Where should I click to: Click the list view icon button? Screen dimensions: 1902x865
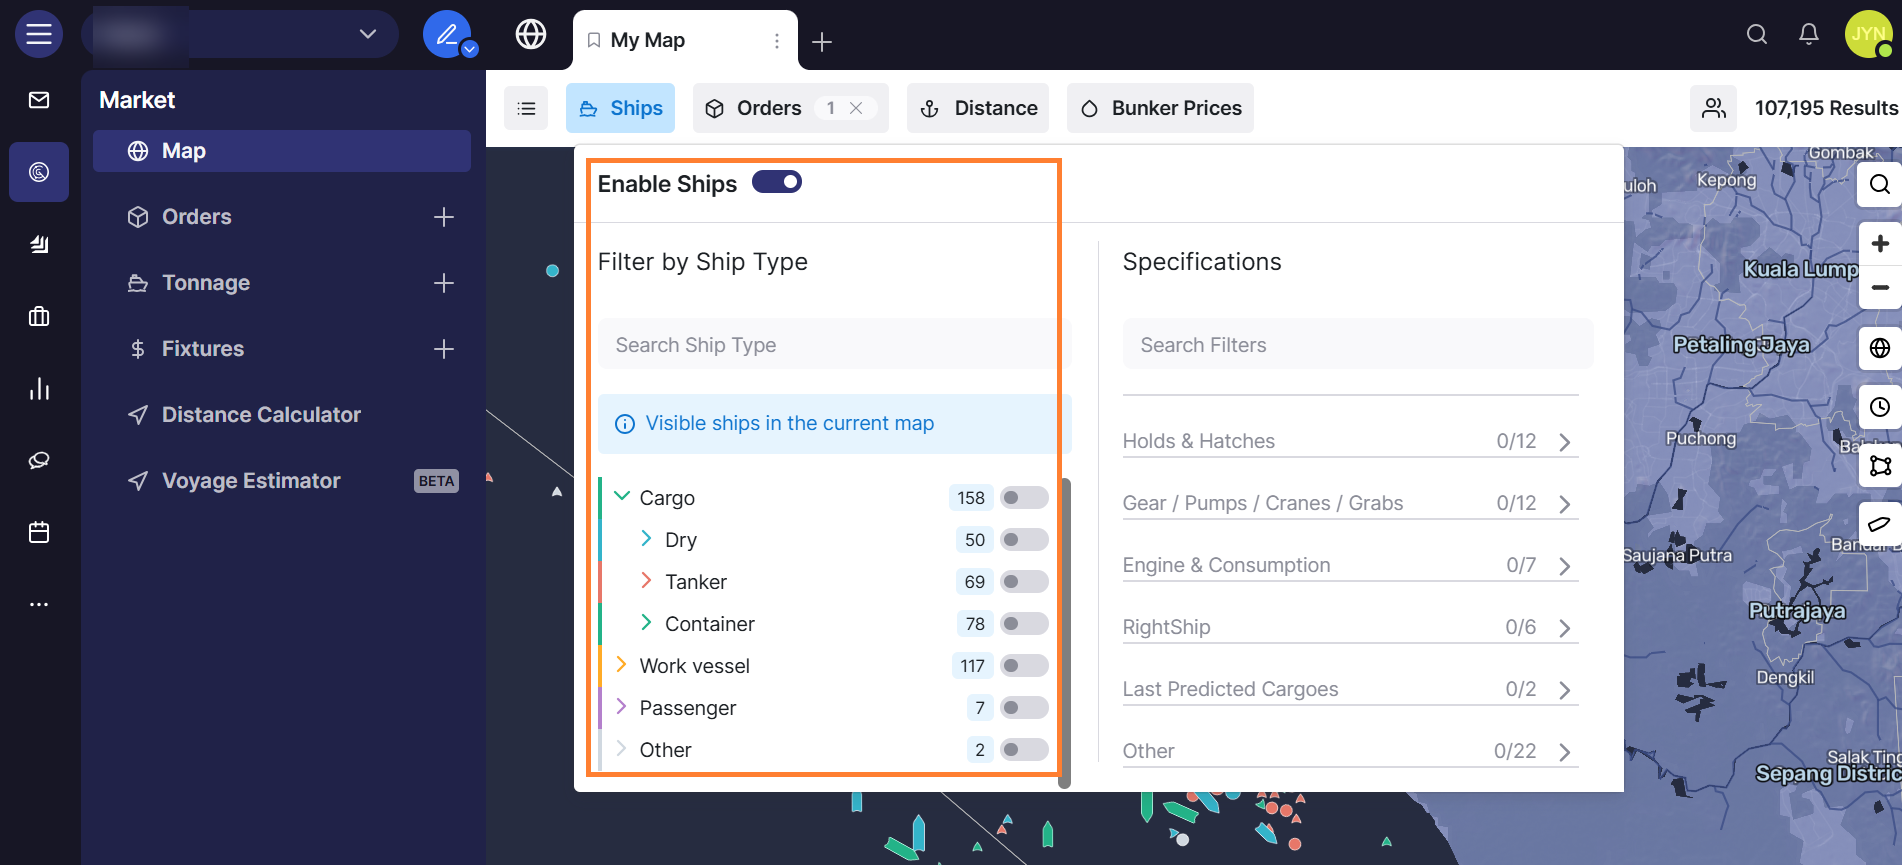526,108
